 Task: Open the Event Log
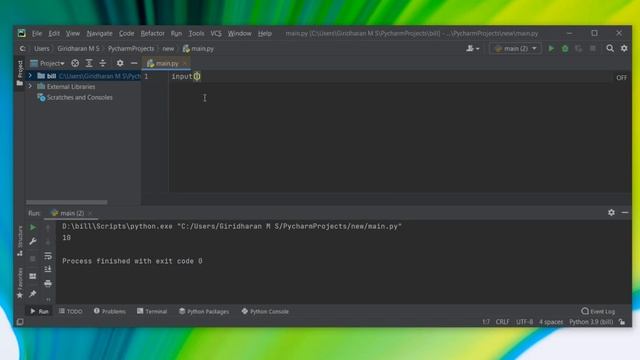click(x=598, y=311)
